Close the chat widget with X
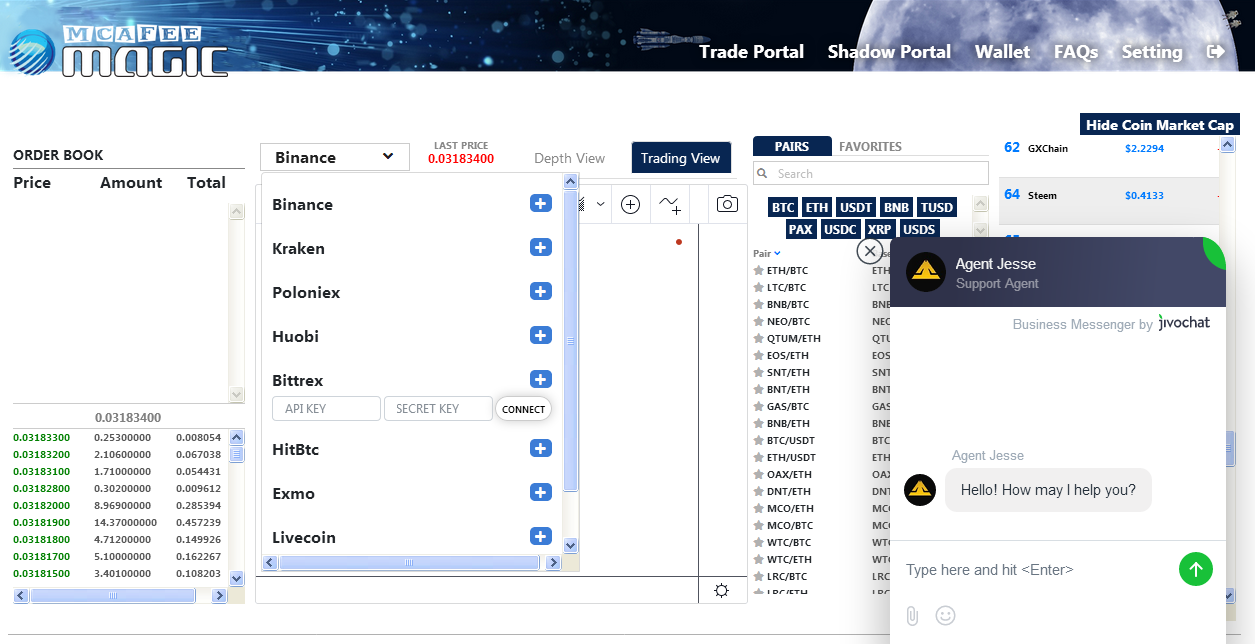The height and width of the screenshot is (644, 1255). 870,251
